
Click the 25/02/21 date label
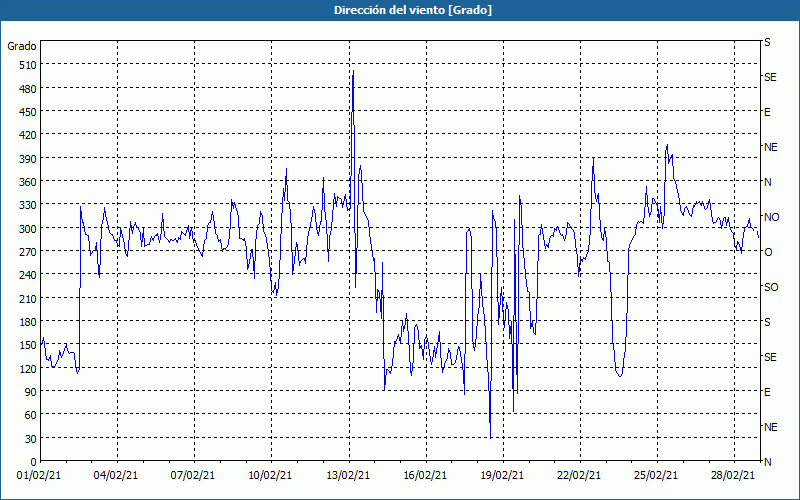click(656, 476)
